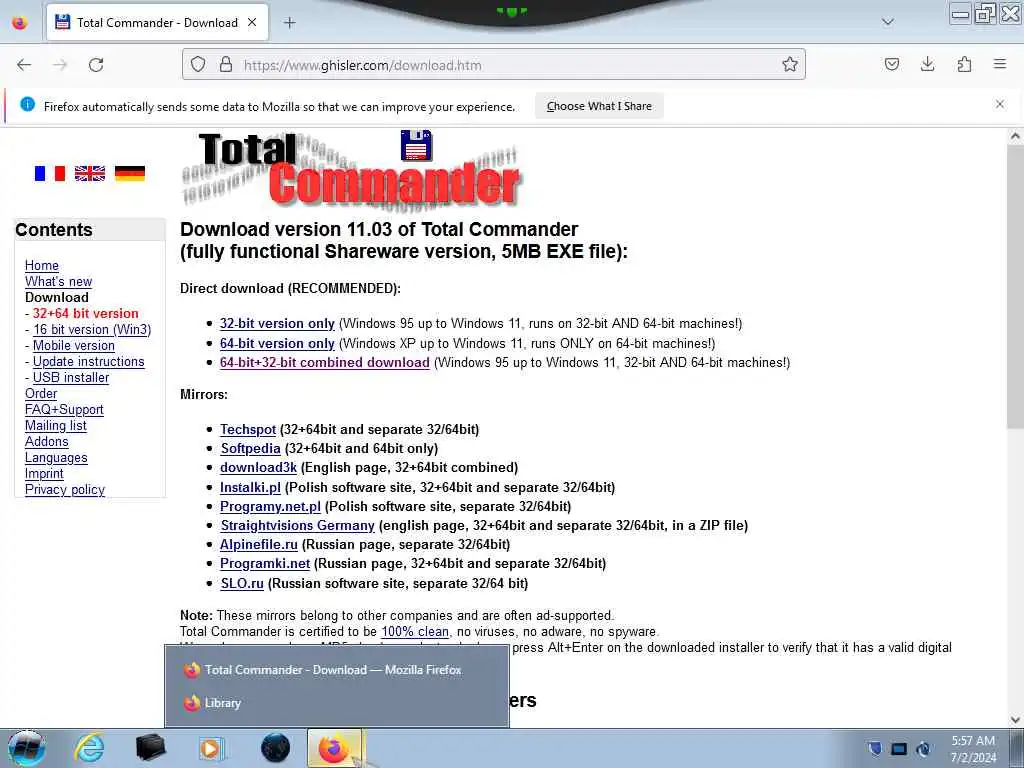Open the Pocket save icon
This screenshot has width=1024, height=768.
tap(891, 64)
